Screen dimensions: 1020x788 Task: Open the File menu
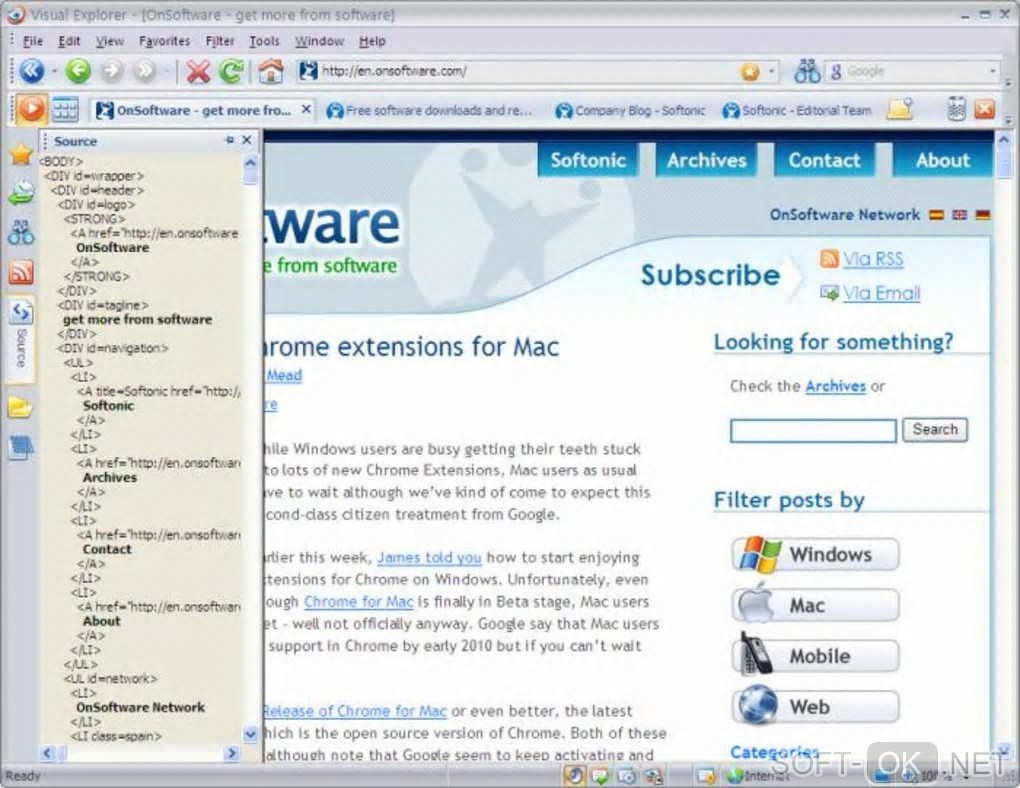(x=33, y=41)
